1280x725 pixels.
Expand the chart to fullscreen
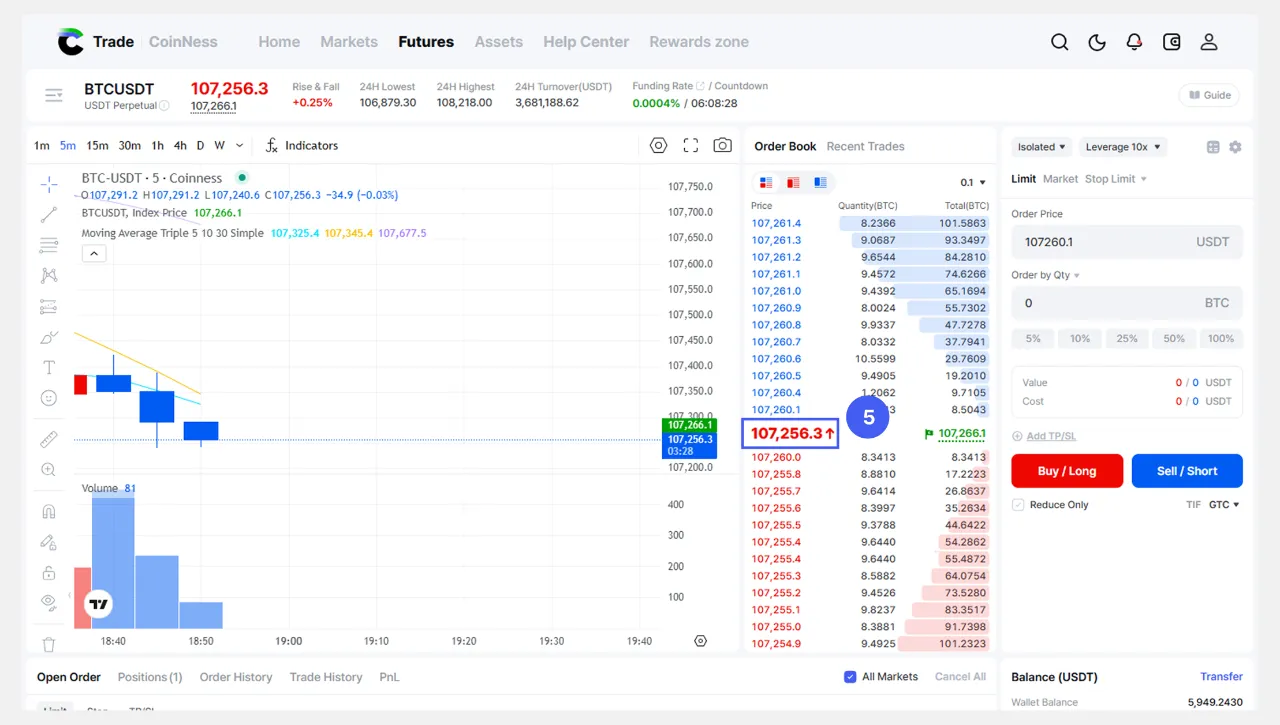point(690,145)
